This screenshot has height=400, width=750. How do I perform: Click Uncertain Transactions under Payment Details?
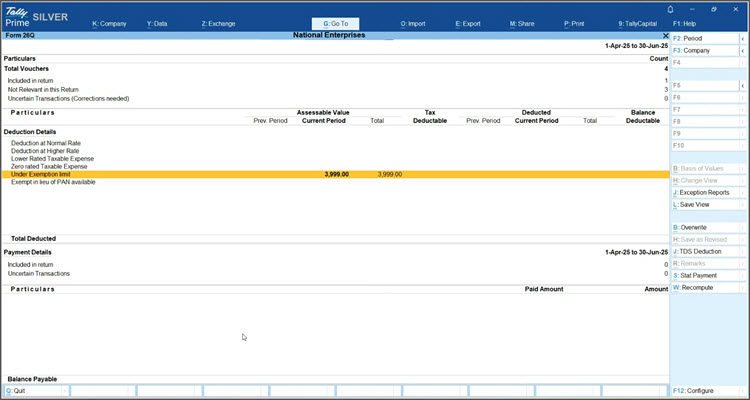coord(335,274)
